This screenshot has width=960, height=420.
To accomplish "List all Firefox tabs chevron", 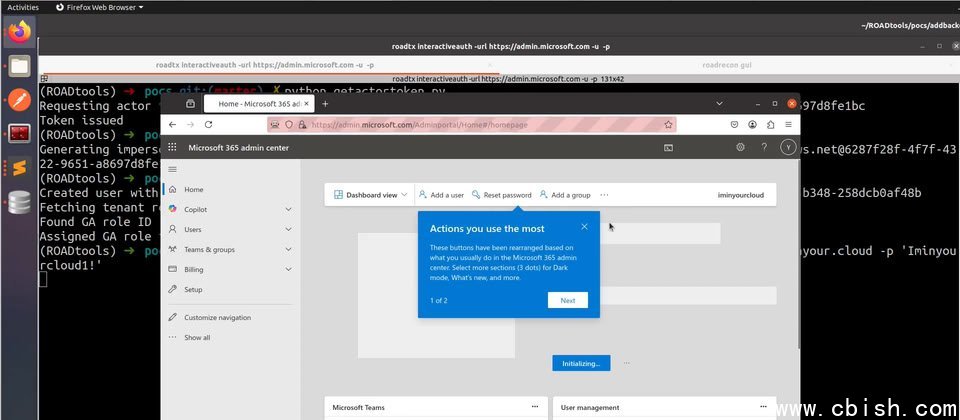I will [x=718, y=104].
